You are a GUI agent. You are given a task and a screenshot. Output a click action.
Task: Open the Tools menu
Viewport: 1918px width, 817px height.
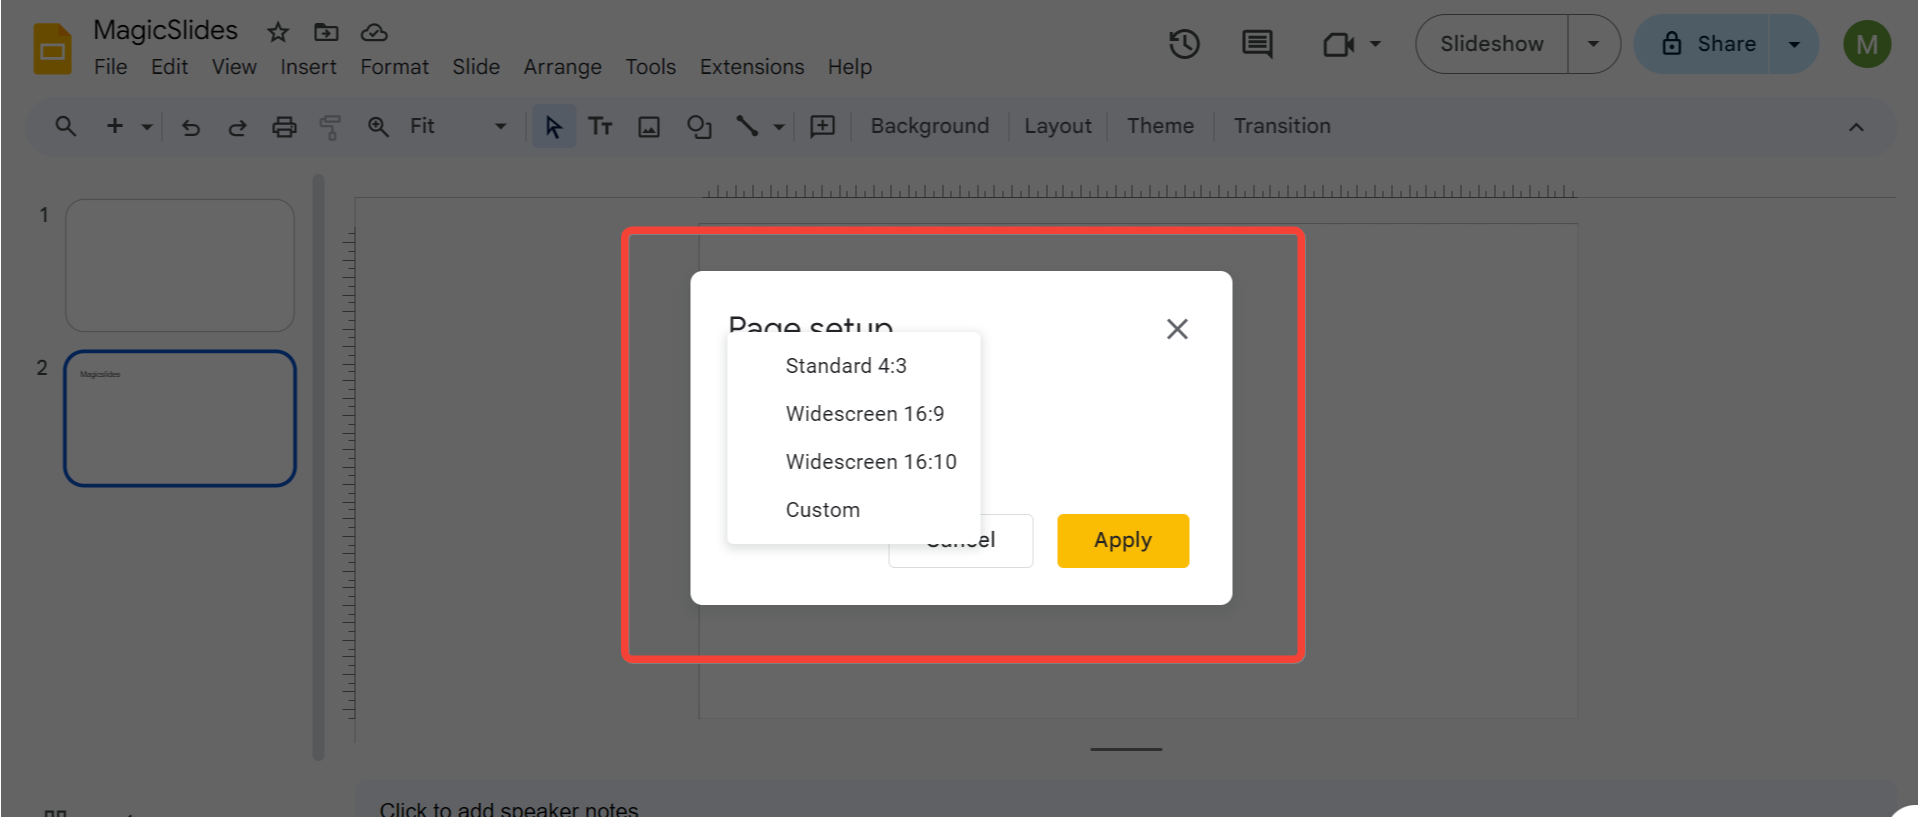click(650, 67)
